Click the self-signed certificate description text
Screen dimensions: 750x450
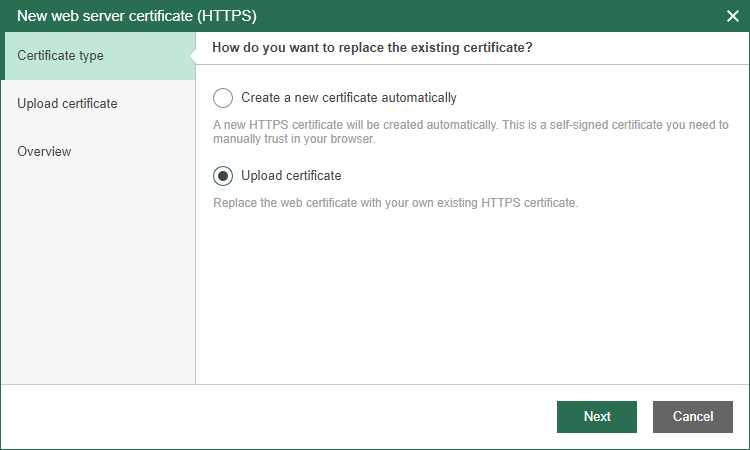471,125
